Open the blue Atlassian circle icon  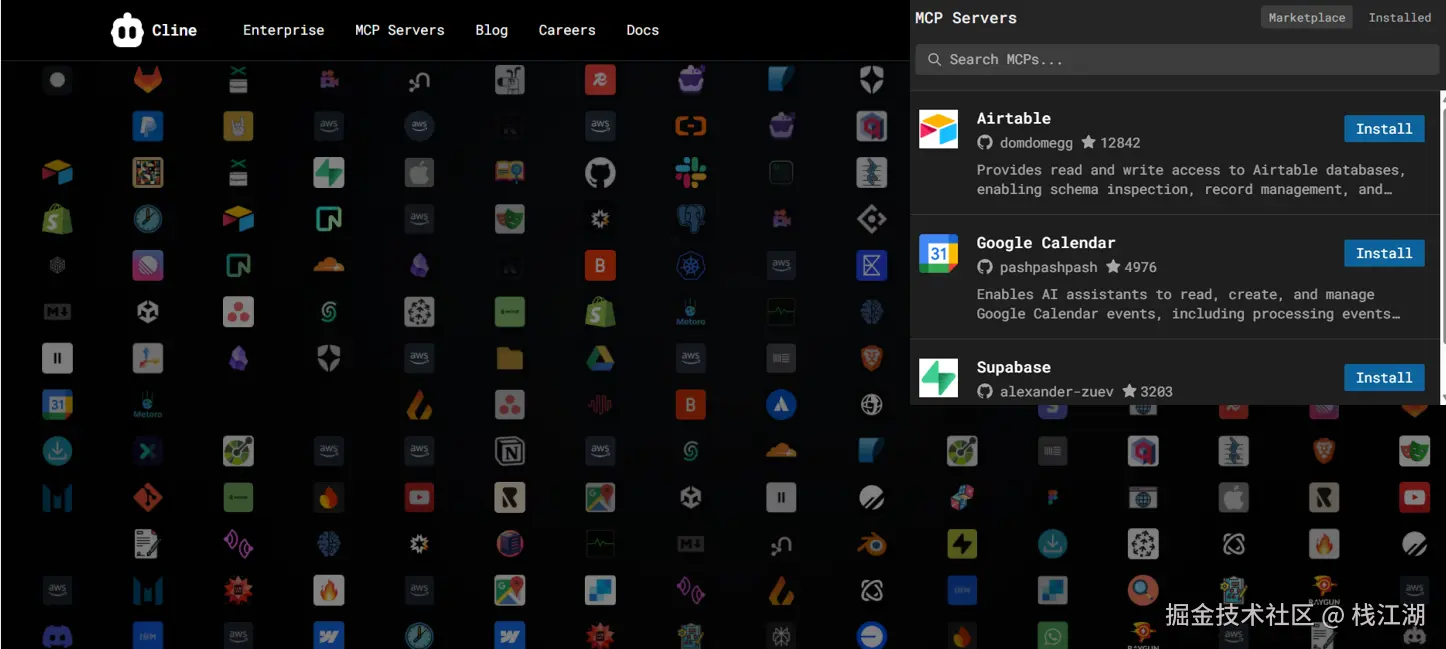[781, 405]
